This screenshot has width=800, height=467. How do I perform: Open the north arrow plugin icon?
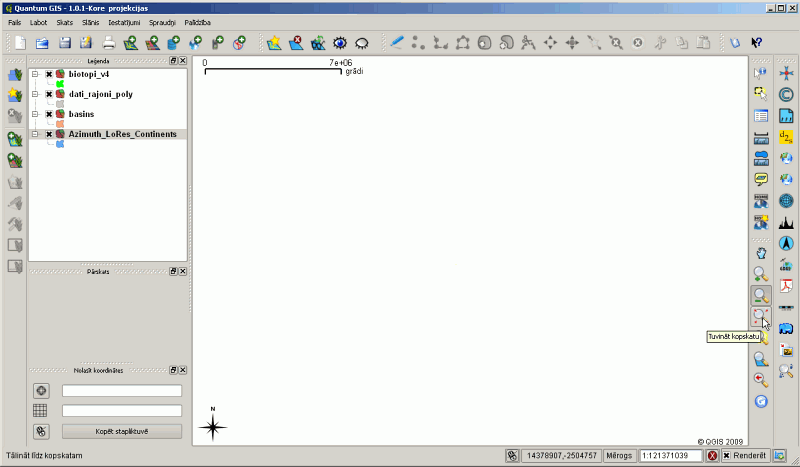[x=786, y=243]
